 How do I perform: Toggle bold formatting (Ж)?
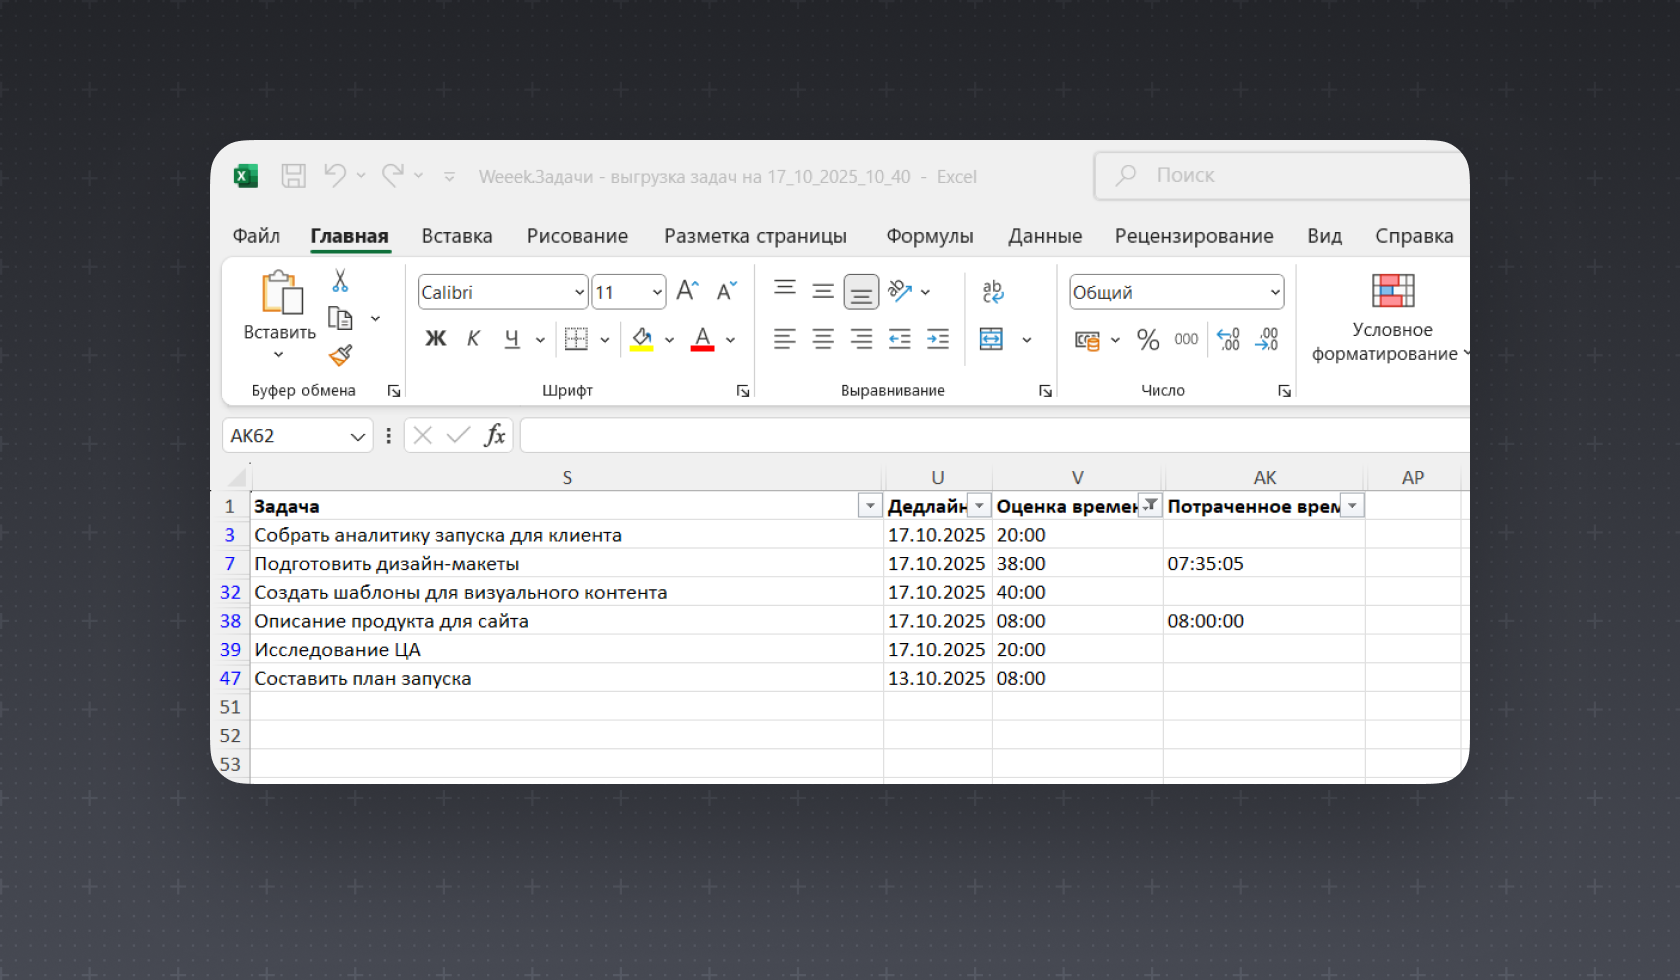pos(436,339)
